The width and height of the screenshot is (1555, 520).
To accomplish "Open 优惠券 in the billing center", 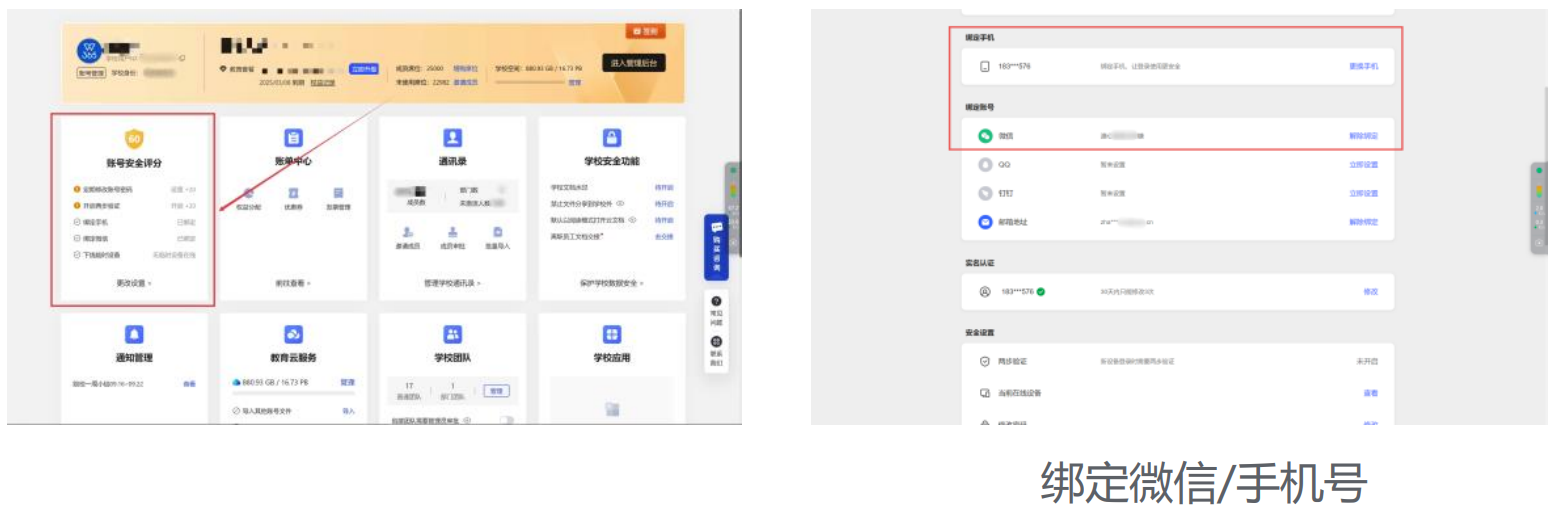I will tap(293, 199).
